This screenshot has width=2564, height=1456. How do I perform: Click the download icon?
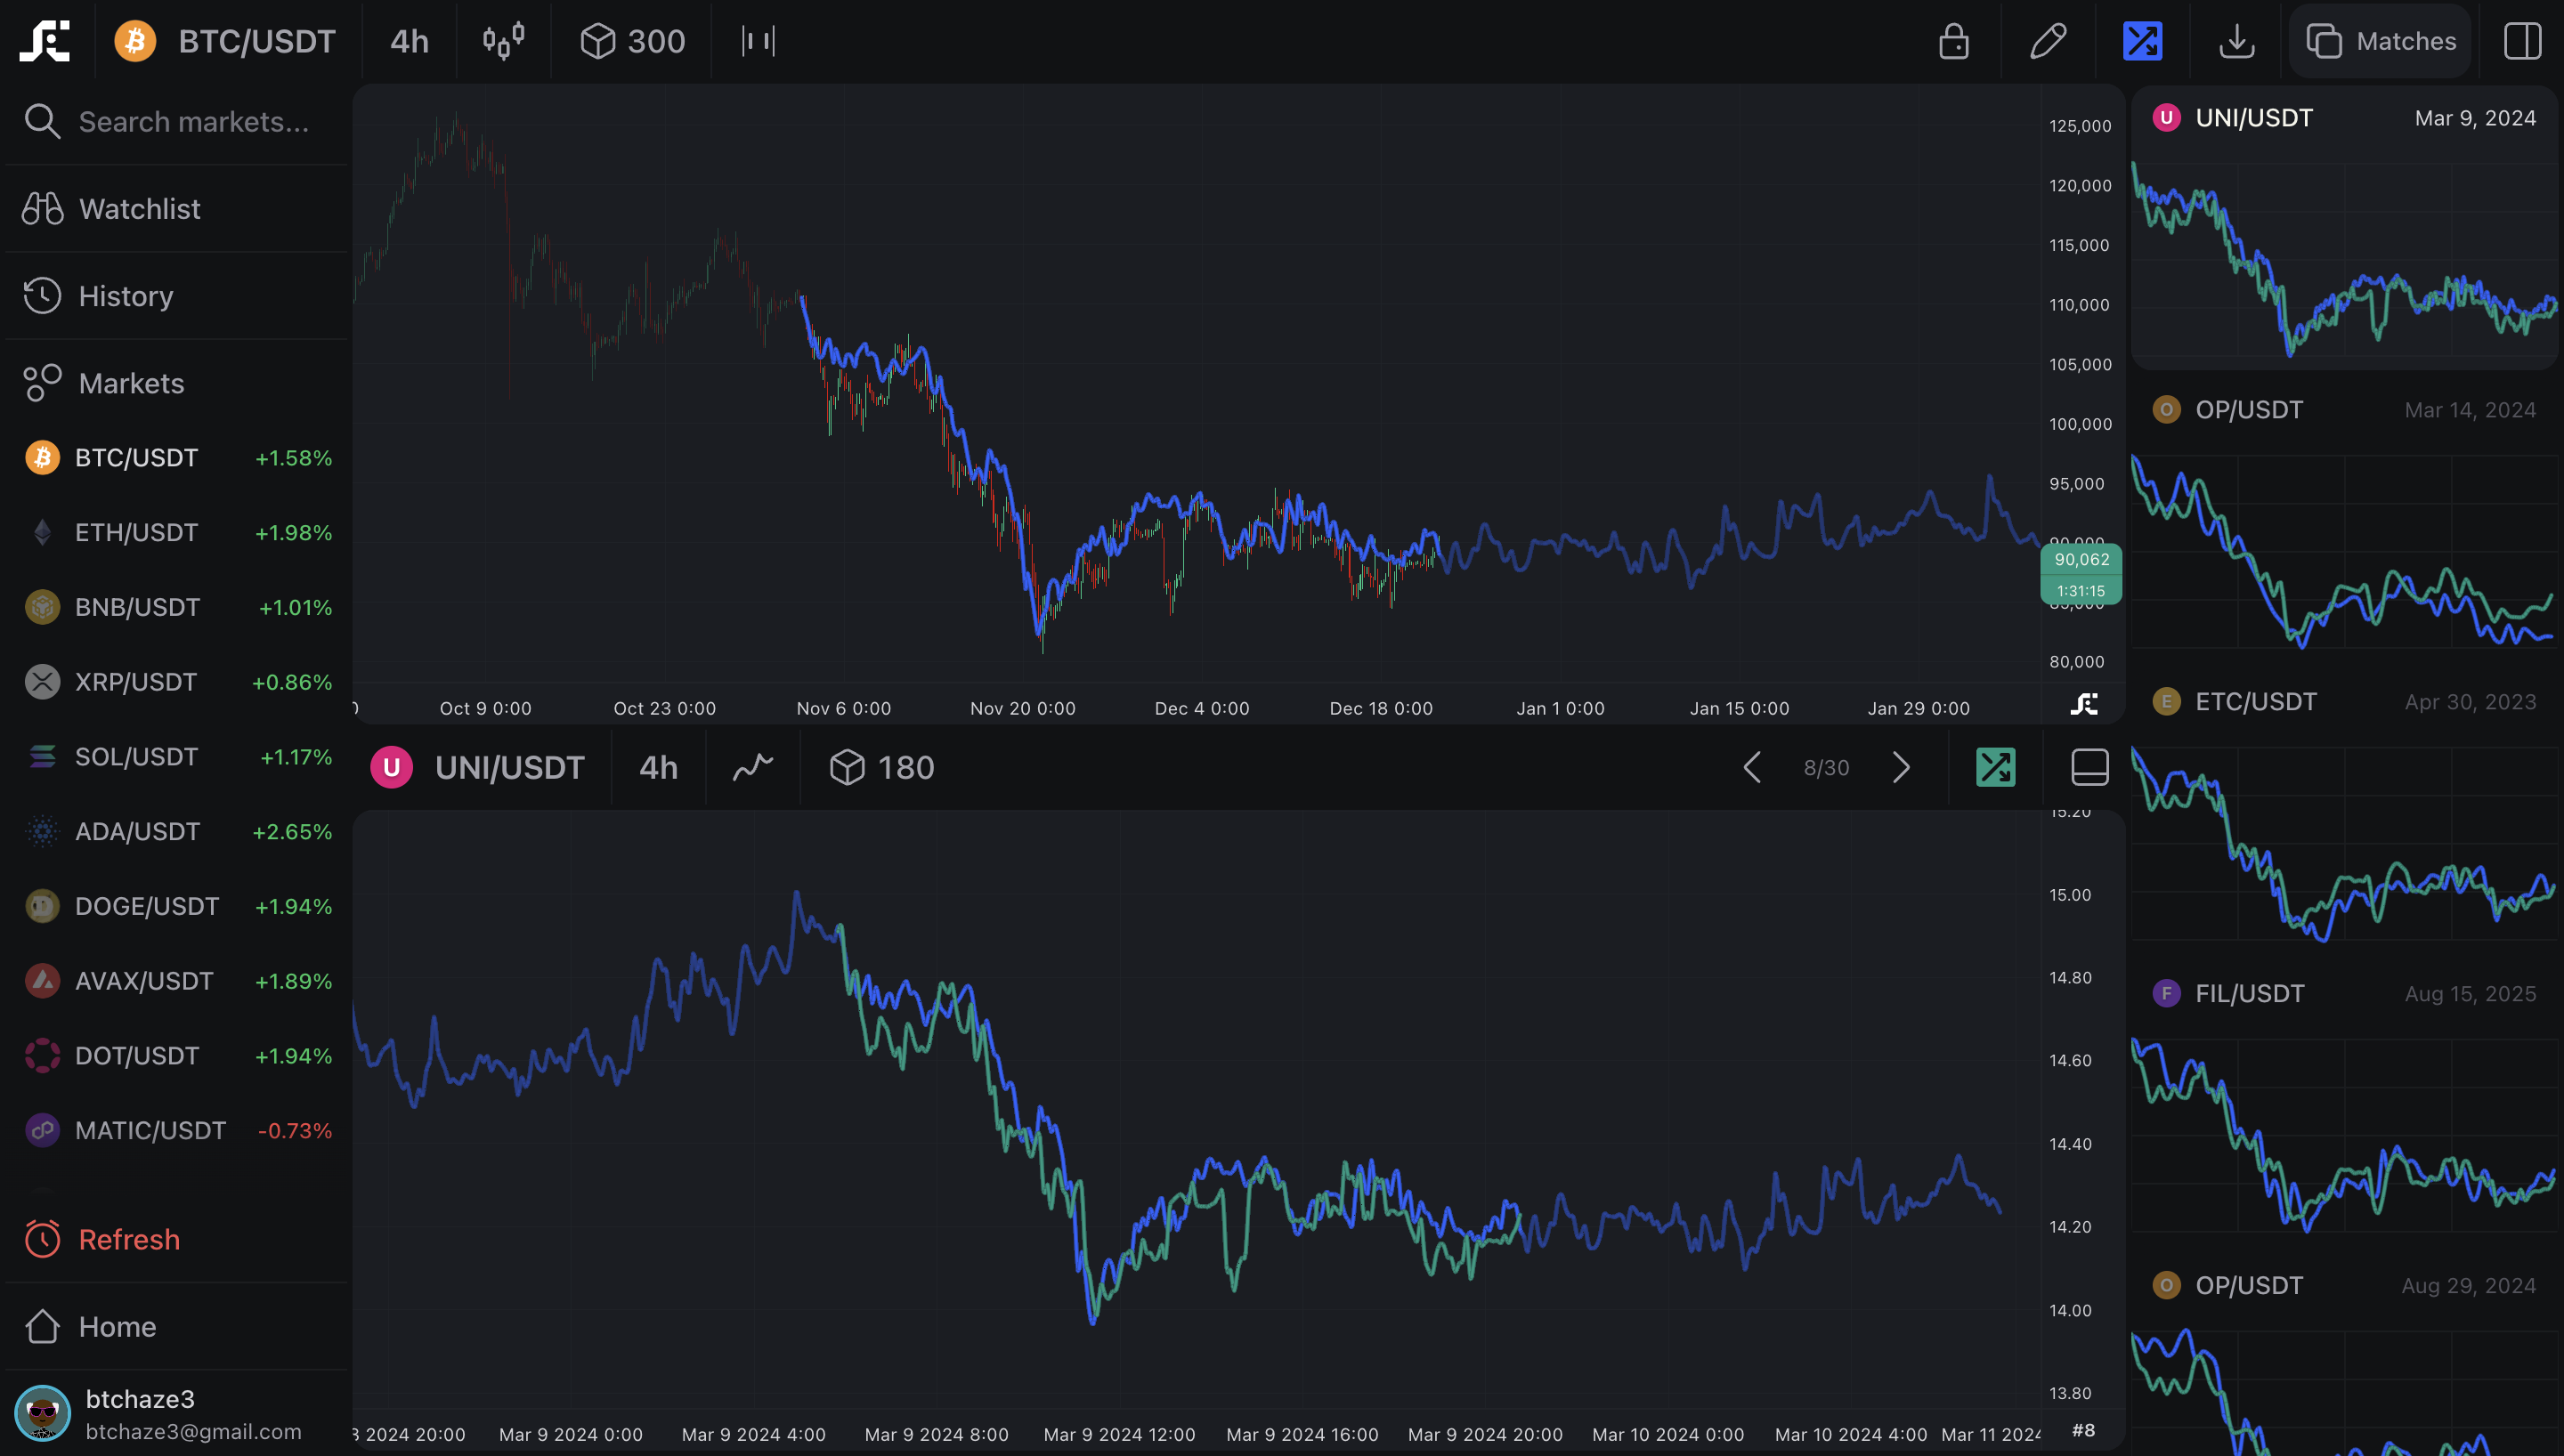(2236, 41)
